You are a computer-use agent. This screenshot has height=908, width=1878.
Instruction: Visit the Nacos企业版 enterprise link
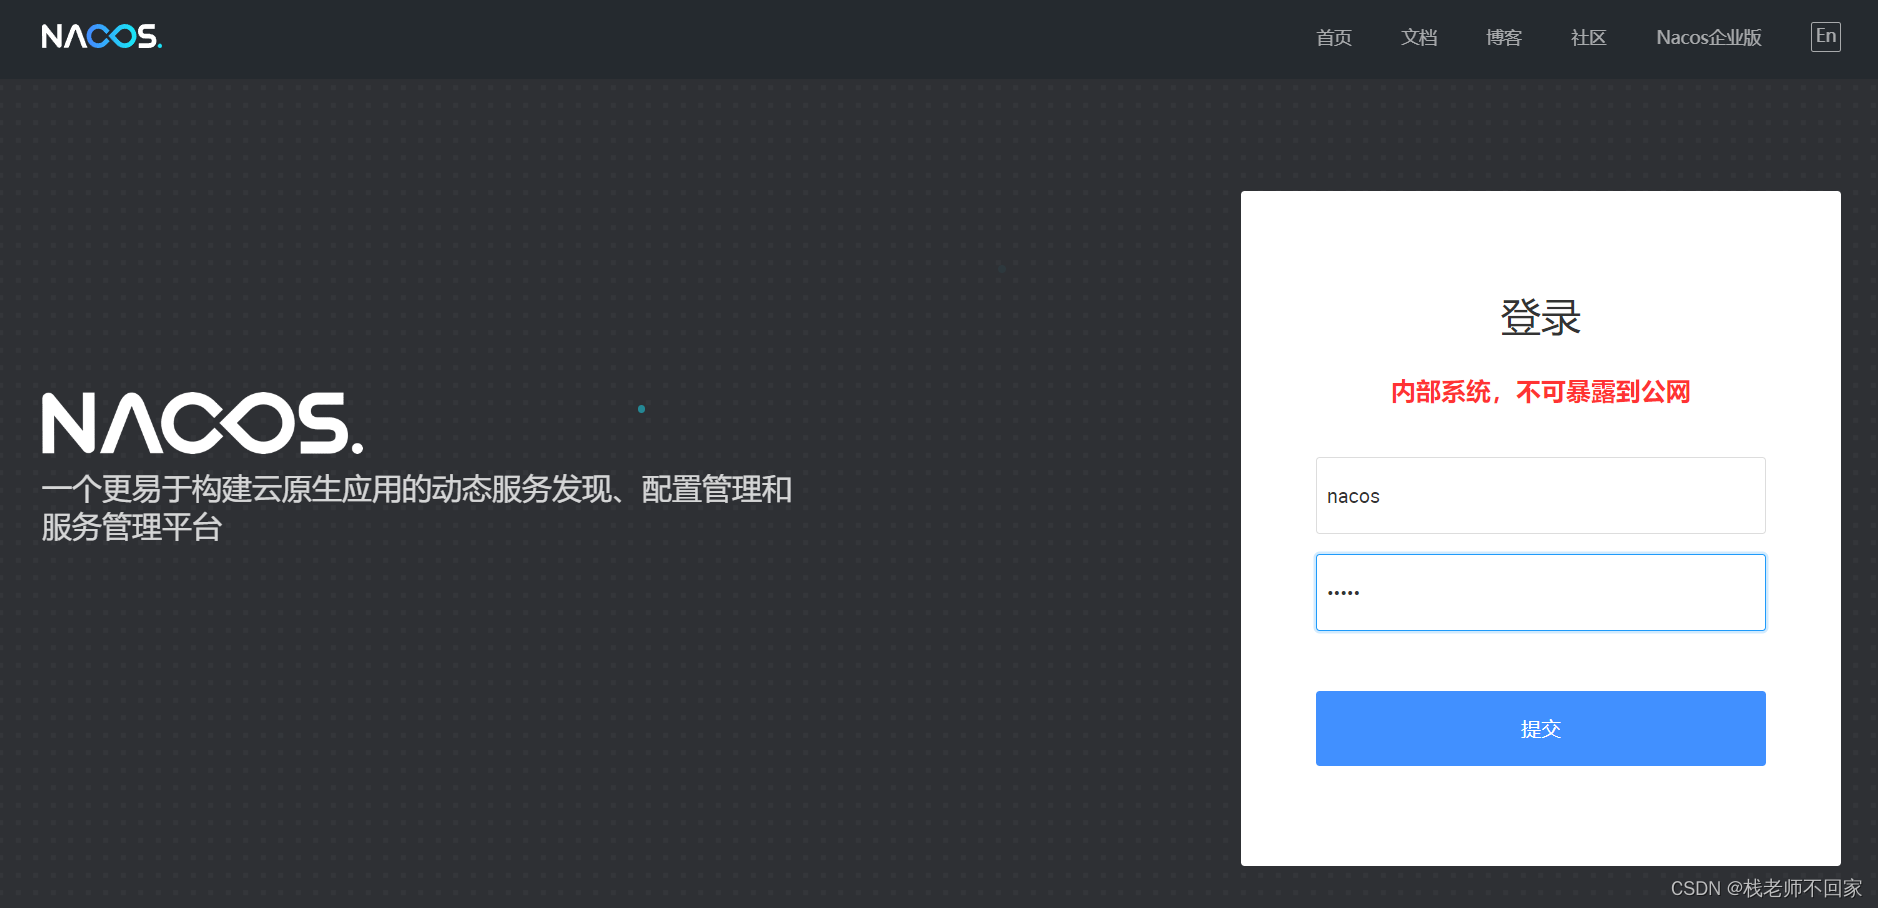pyautogui.click(x=1708, y=38)
